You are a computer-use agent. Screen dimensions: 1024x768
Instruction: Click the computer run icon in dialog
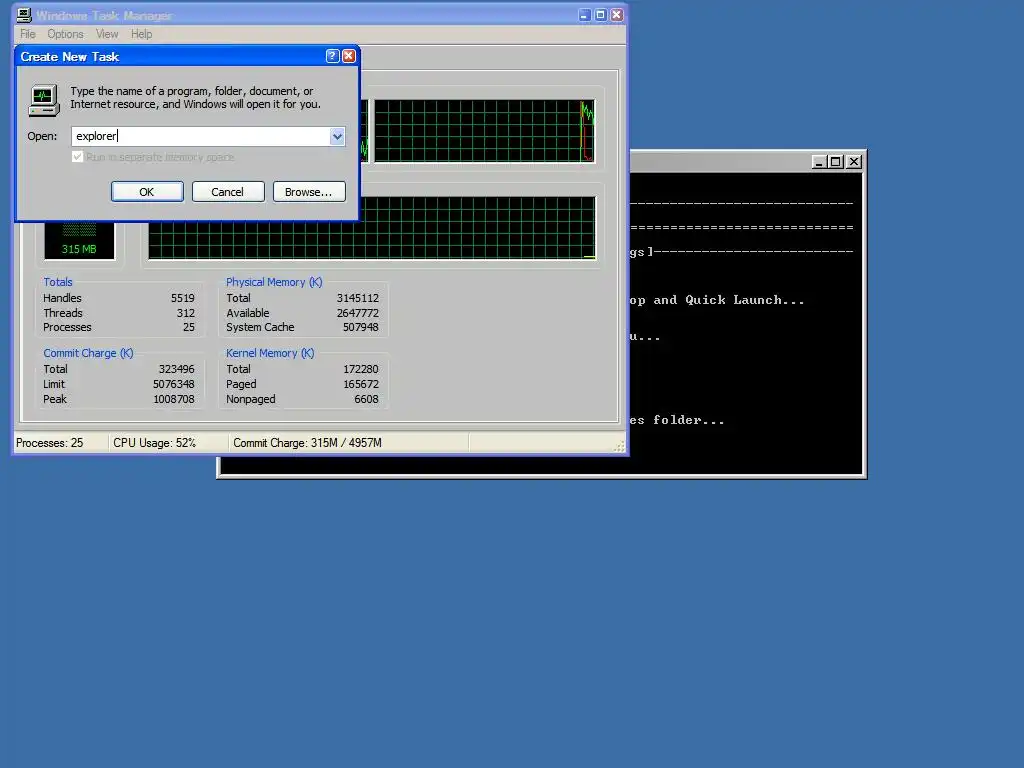coord(44,100)
